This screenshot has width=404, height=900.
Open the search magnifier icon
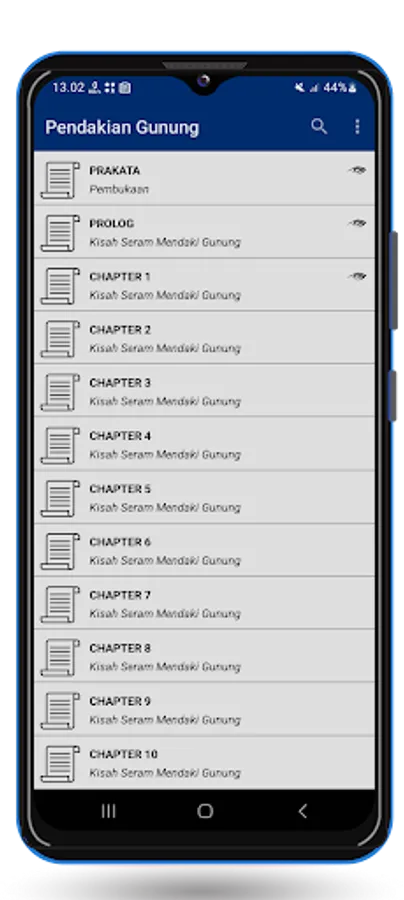point(319,127)
